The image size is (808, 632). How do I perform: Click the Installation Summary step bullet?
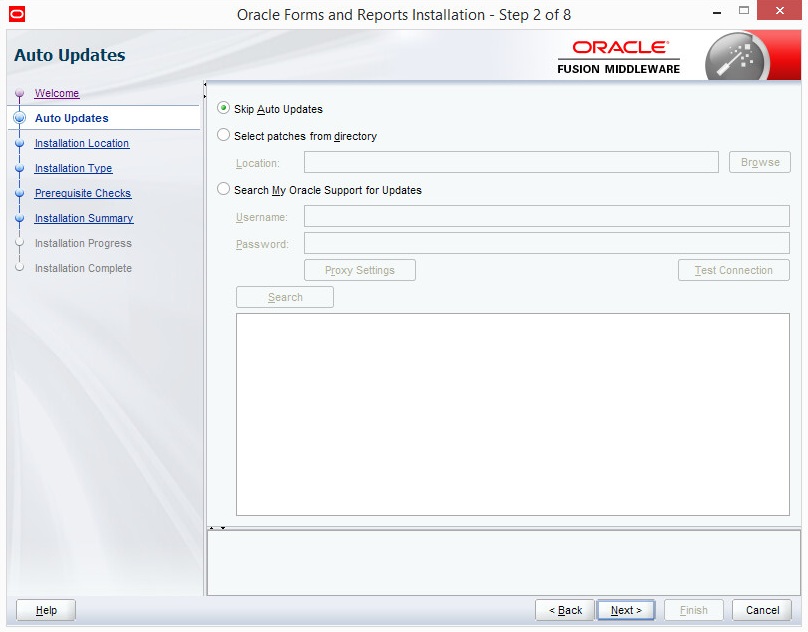pos(20,218)
